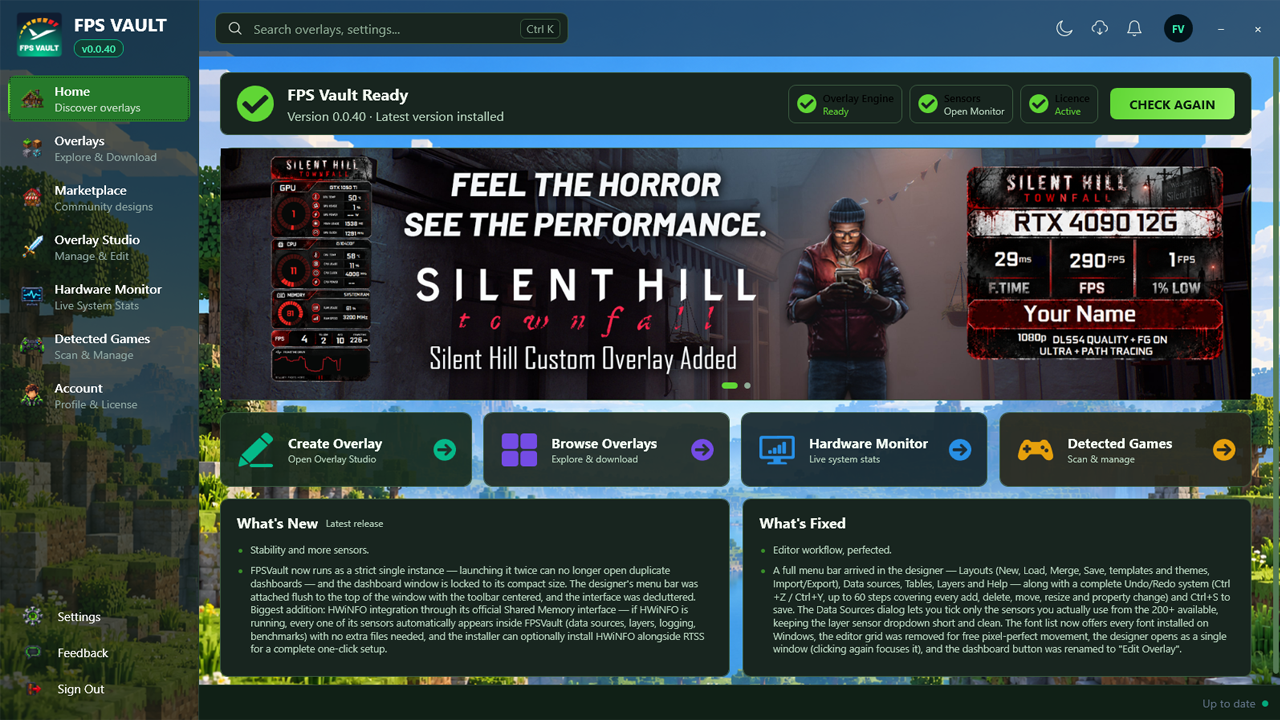1280x720 pixels.
Task: Click the blue monitor chart icon
Action: [777, 450]
